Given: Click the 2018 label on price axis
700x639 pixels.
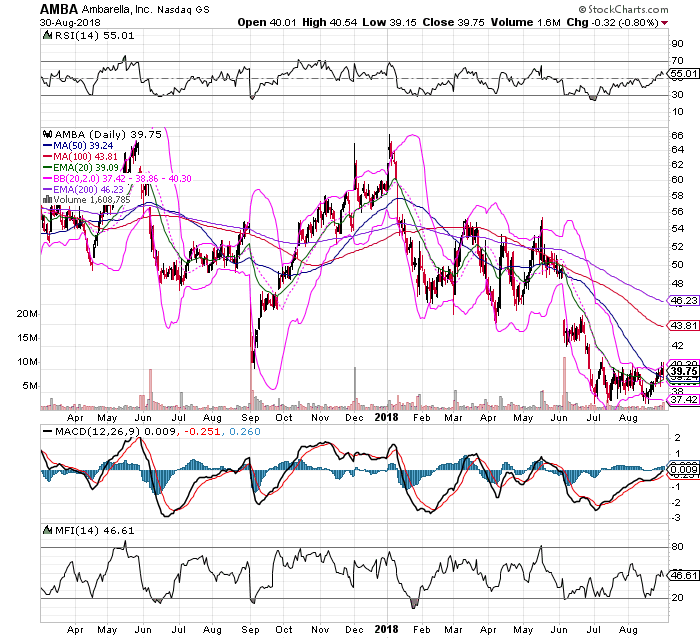Looking at the screenshot, I should pyautogui.click(x=386, y=418).
